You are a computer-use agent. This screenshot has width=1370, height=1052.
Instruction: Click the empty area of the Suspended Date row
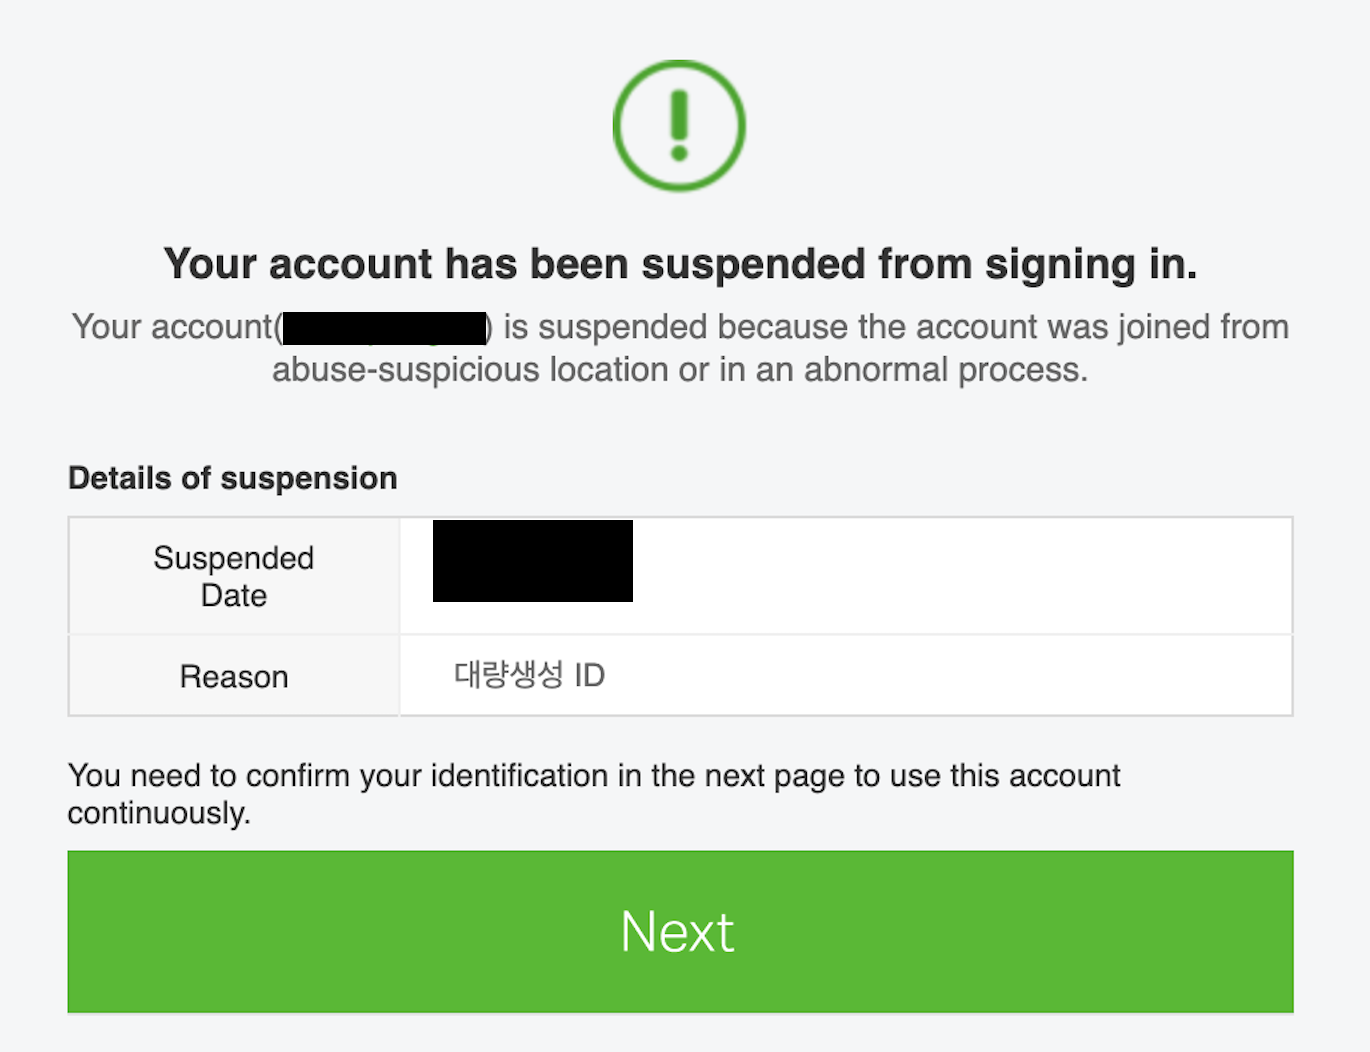click(960, 576)
